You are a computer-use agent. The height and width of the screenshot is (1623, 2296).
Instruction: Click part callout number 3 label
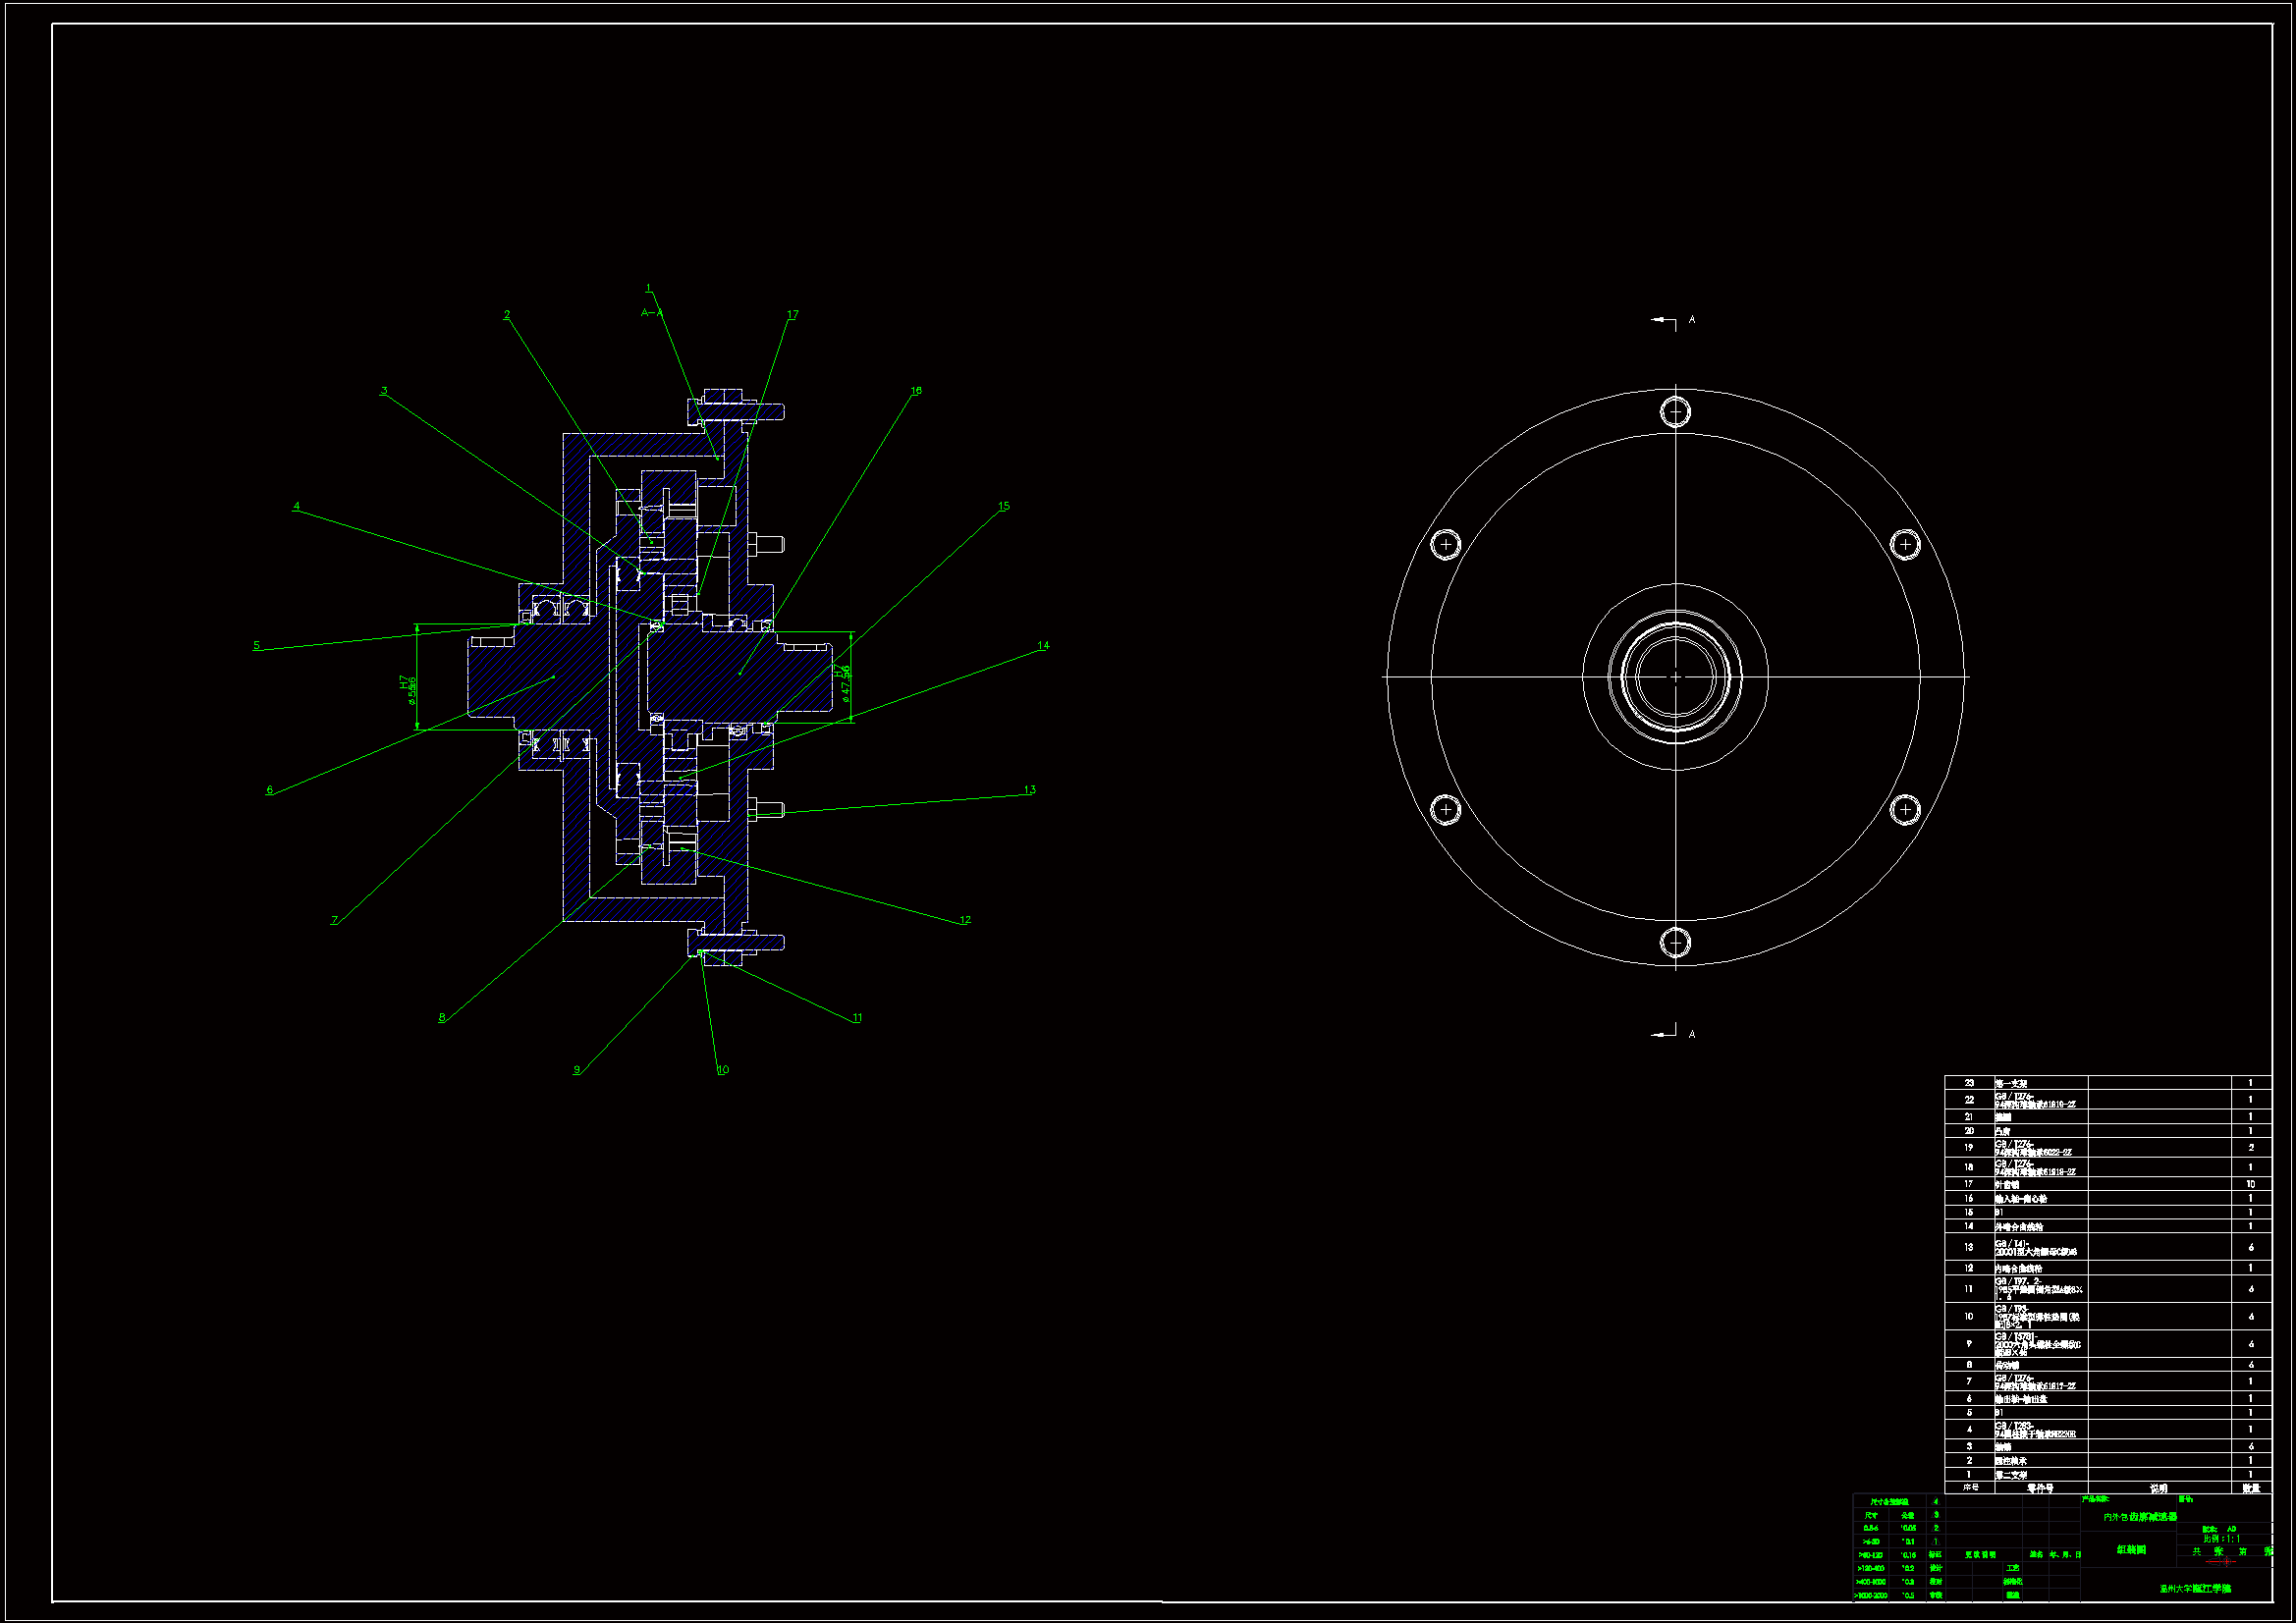coord(383,391)
